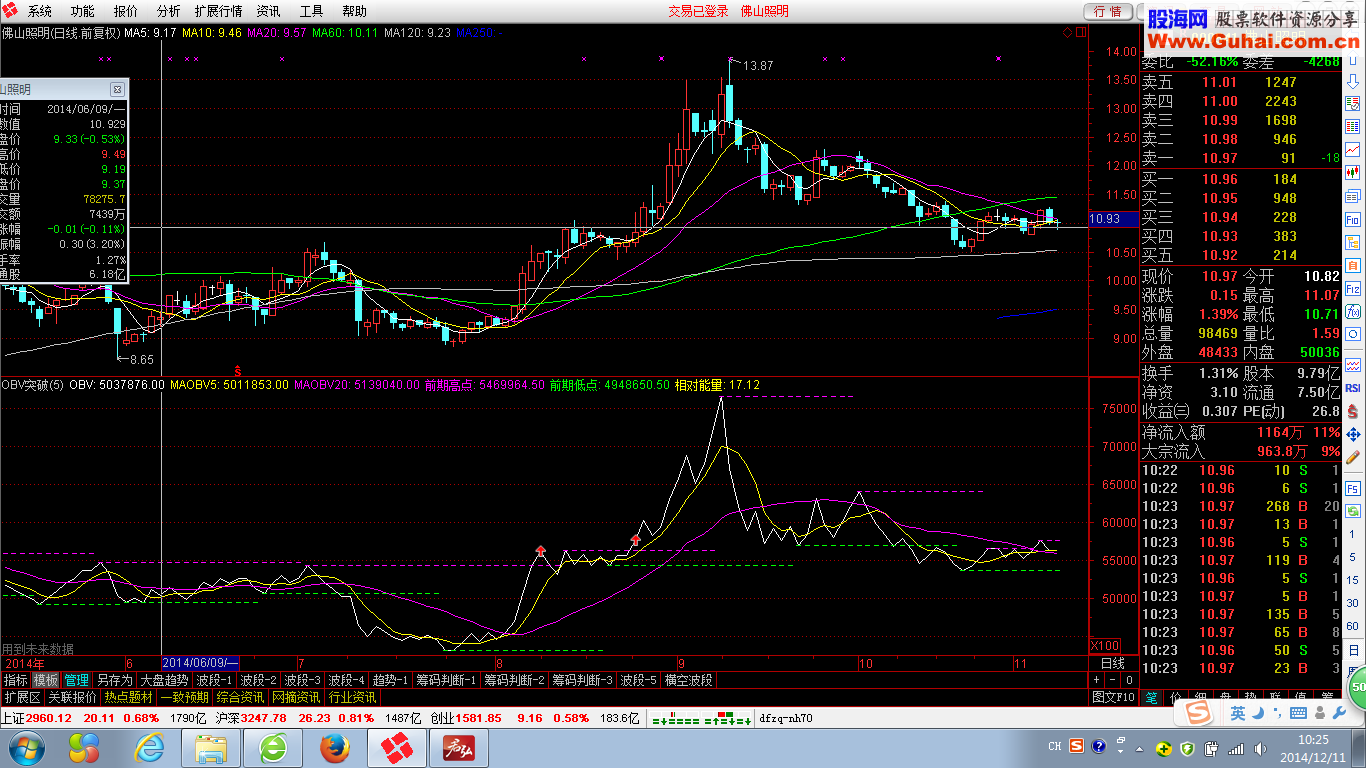Switch to the 综合资讯 tab
The image size is (1366, 768).
240,697
